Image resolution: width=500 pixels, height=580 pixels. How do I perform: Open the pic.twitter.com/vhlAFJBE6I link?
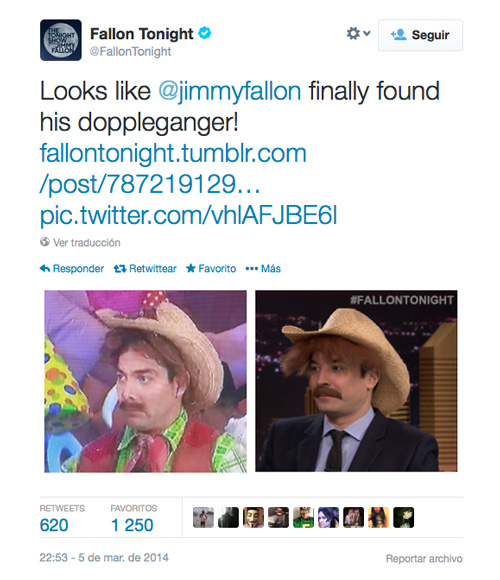click(189, 215)
